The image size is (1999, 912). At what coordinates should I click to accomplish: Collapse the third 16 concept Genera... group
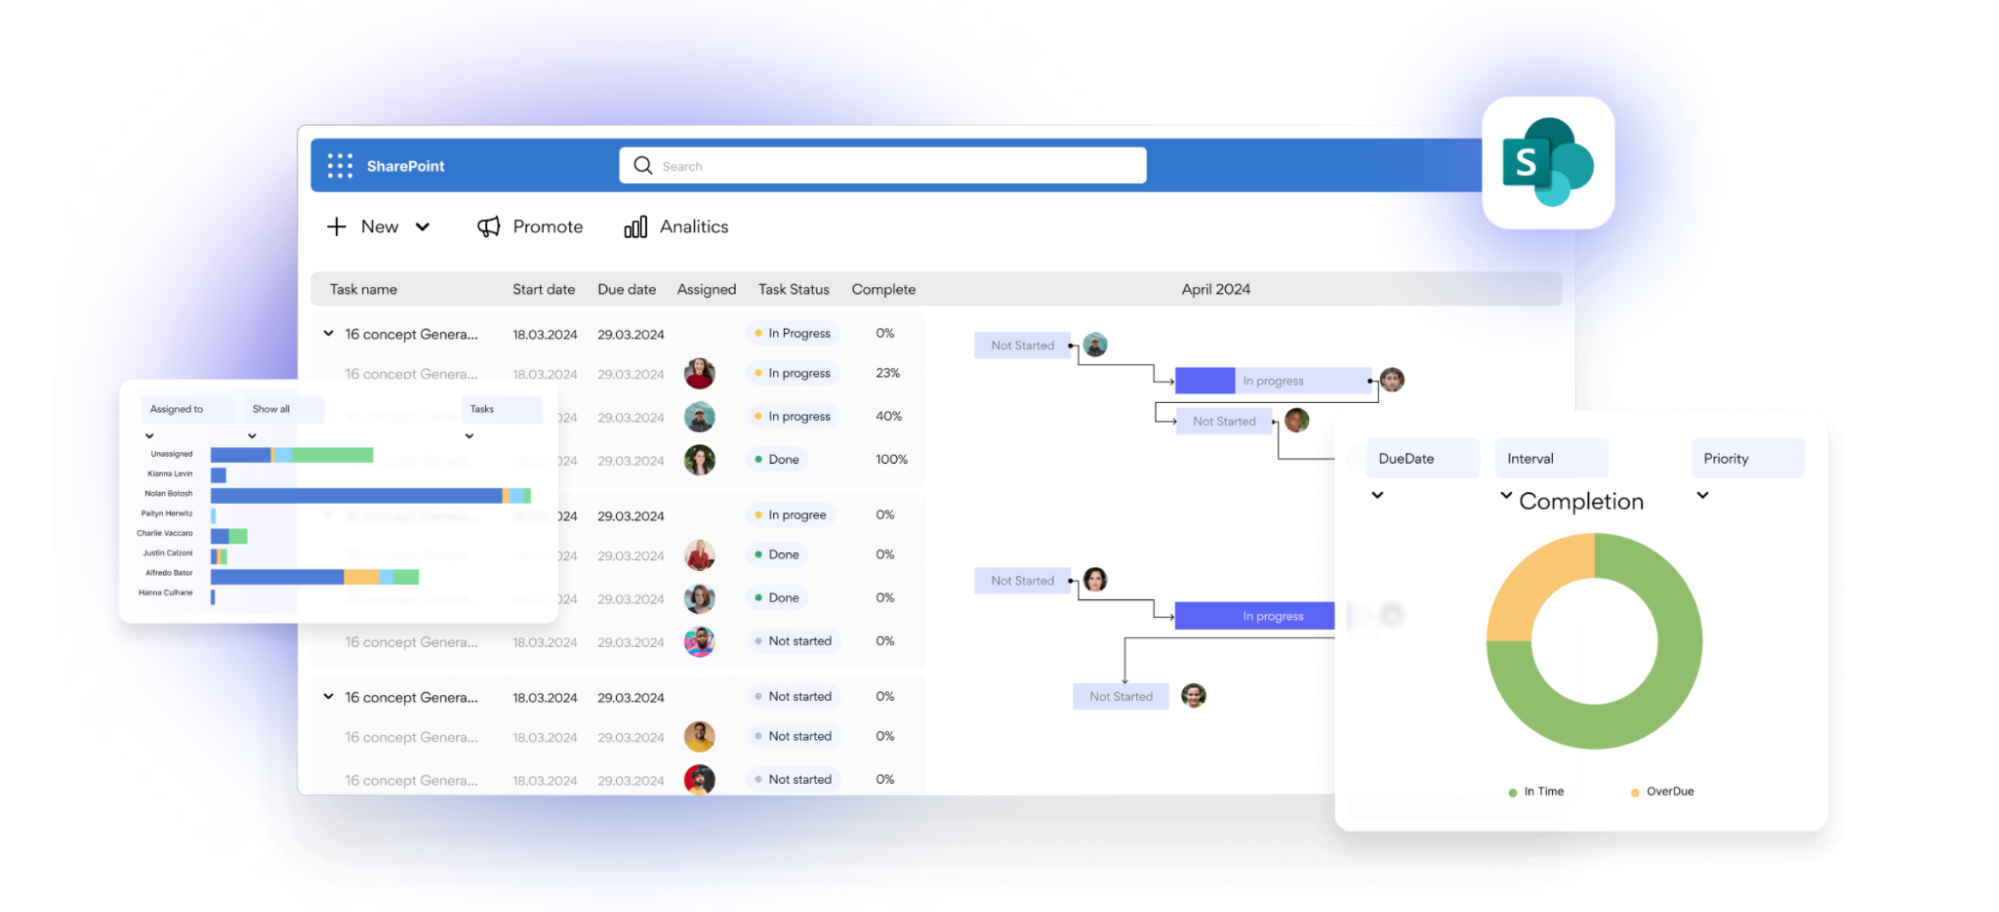click(328, 696)
